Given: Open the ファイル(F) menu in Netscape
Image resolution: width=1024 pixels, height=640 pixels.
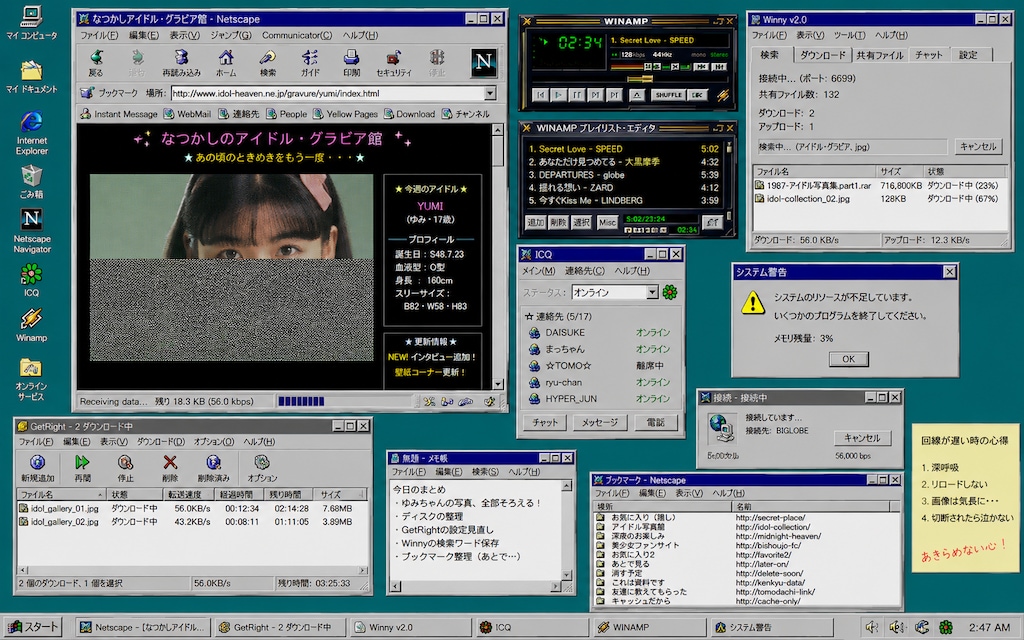Looking at the screenshot, I should click(99, 35).
